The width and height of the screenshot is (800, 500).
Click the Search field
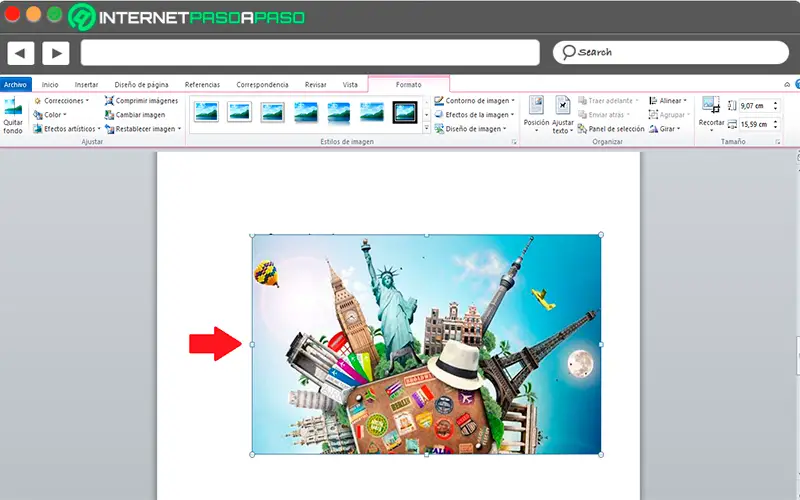click(670, 52)
